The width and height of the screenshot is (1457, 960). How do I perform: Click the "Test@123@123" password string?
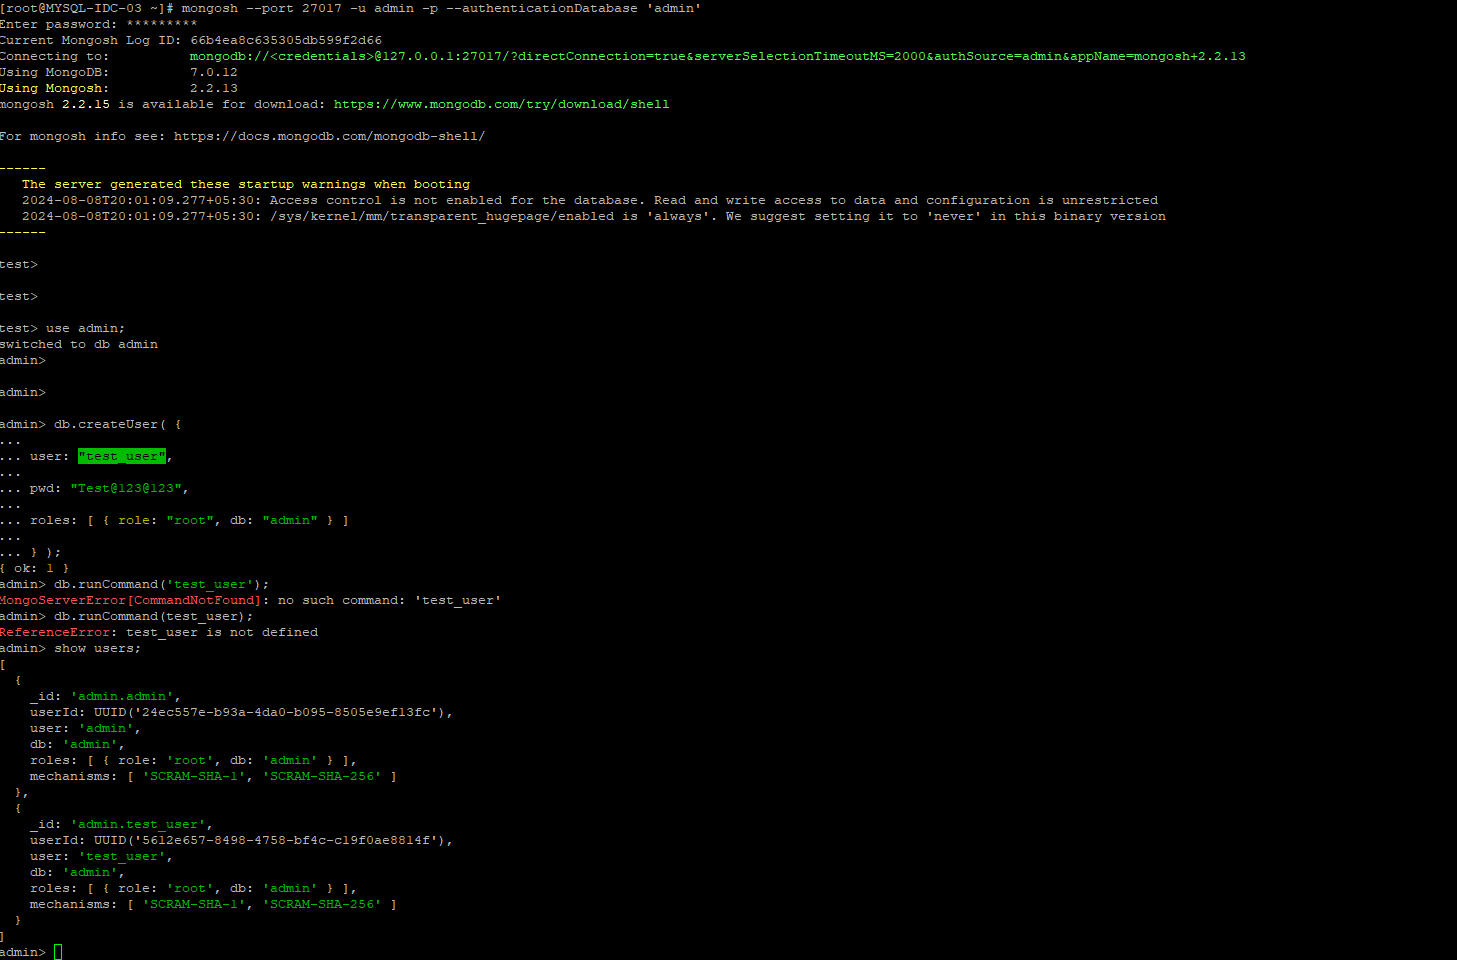pyautogui.click(x=126, y=488)
